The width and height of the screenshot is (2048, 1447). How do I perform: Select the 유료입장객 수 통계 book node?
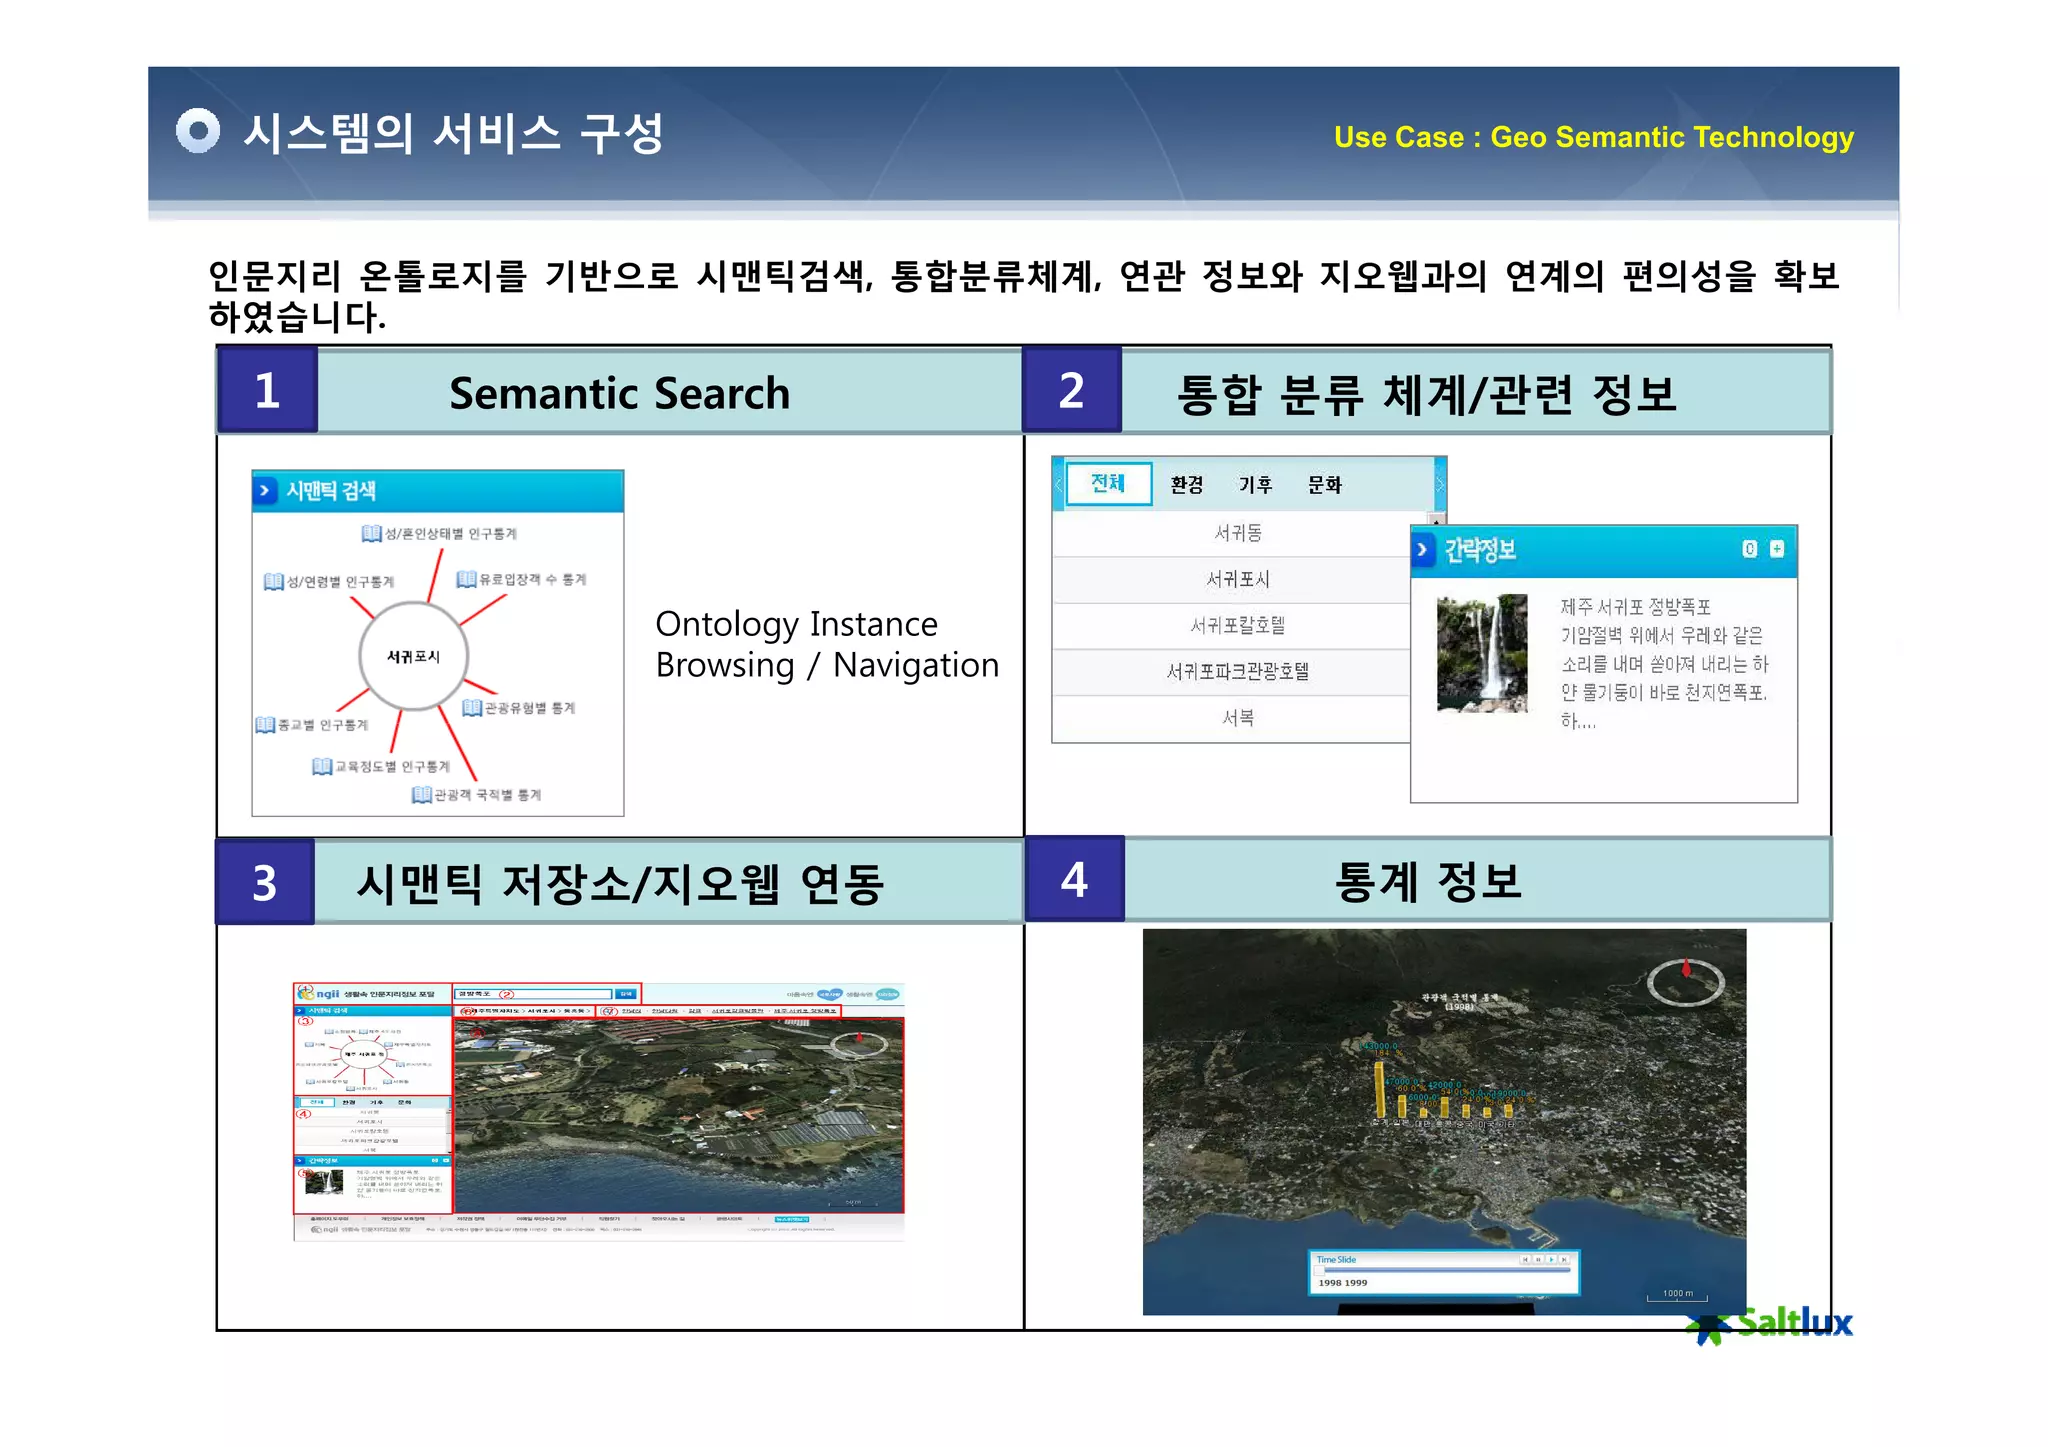(521, 580)
